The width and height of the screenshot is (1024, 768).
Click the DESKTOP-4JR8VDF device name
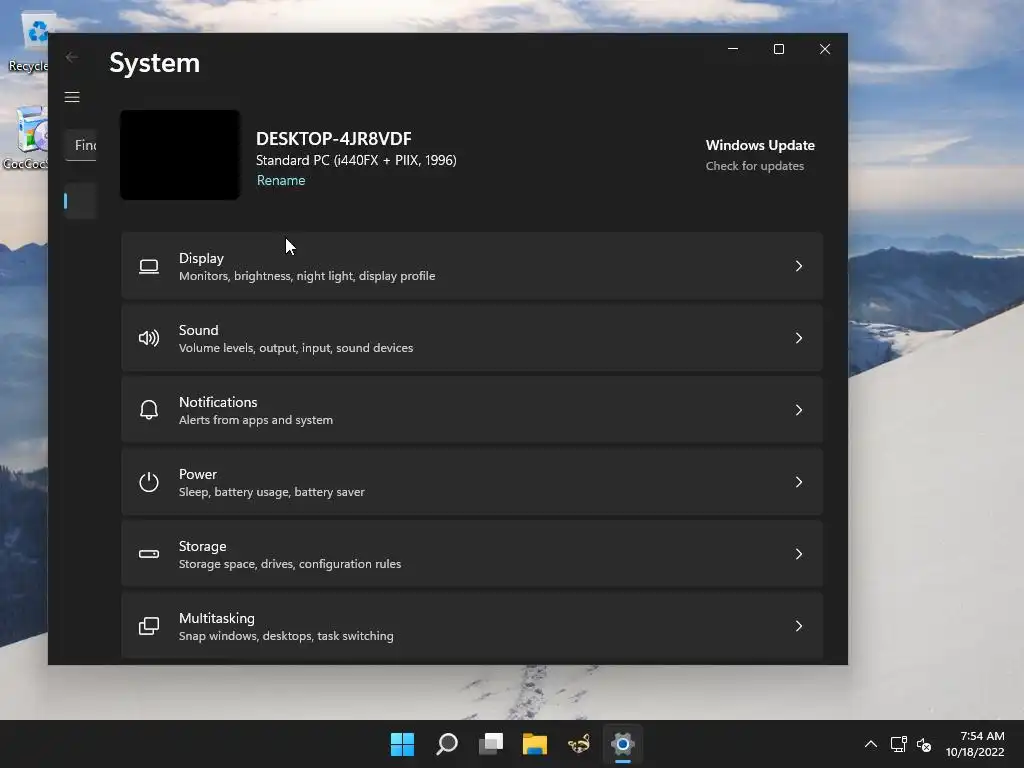[x=334, y=138]
